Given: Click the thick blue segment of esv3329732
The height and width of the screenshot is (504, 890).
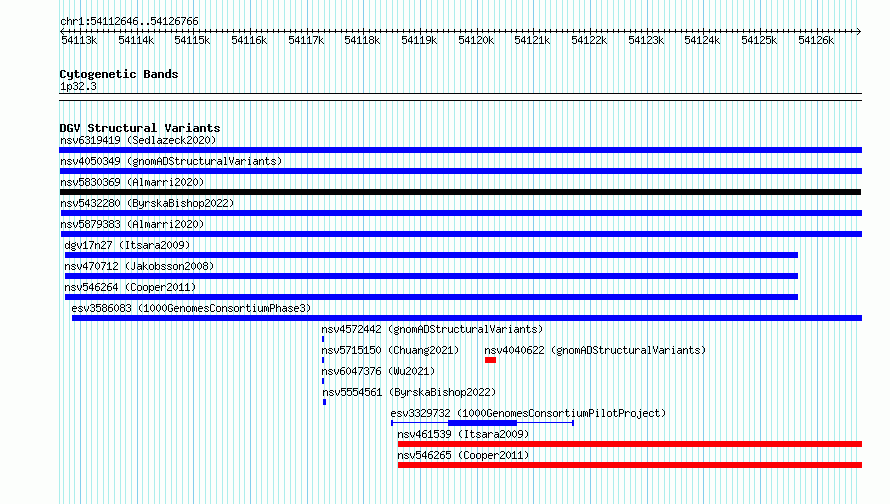Looking at the screenshot, I should (482, 423).
